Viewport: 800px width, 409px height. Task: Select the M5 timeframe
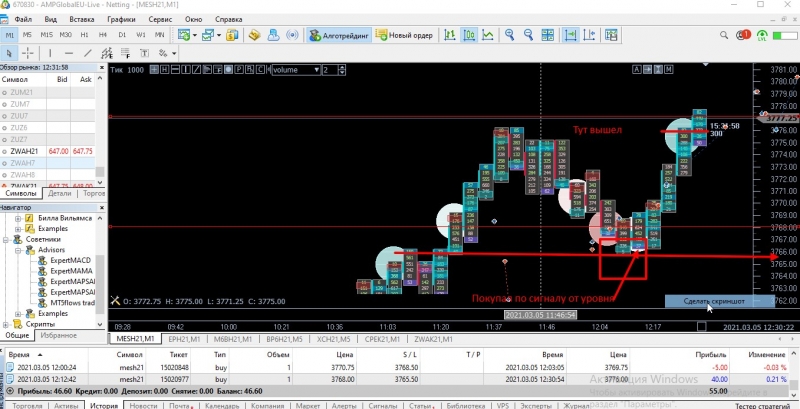[27, 35]
